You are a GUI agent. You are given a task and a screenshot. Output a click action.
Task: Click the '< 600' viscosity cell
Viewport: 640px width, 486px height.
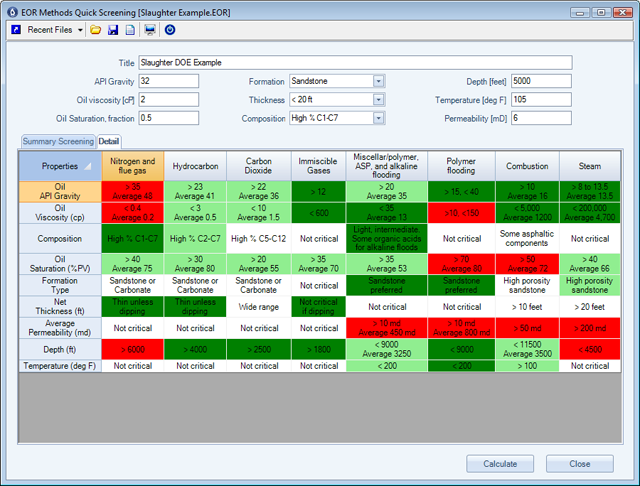[x=318, y=213]
